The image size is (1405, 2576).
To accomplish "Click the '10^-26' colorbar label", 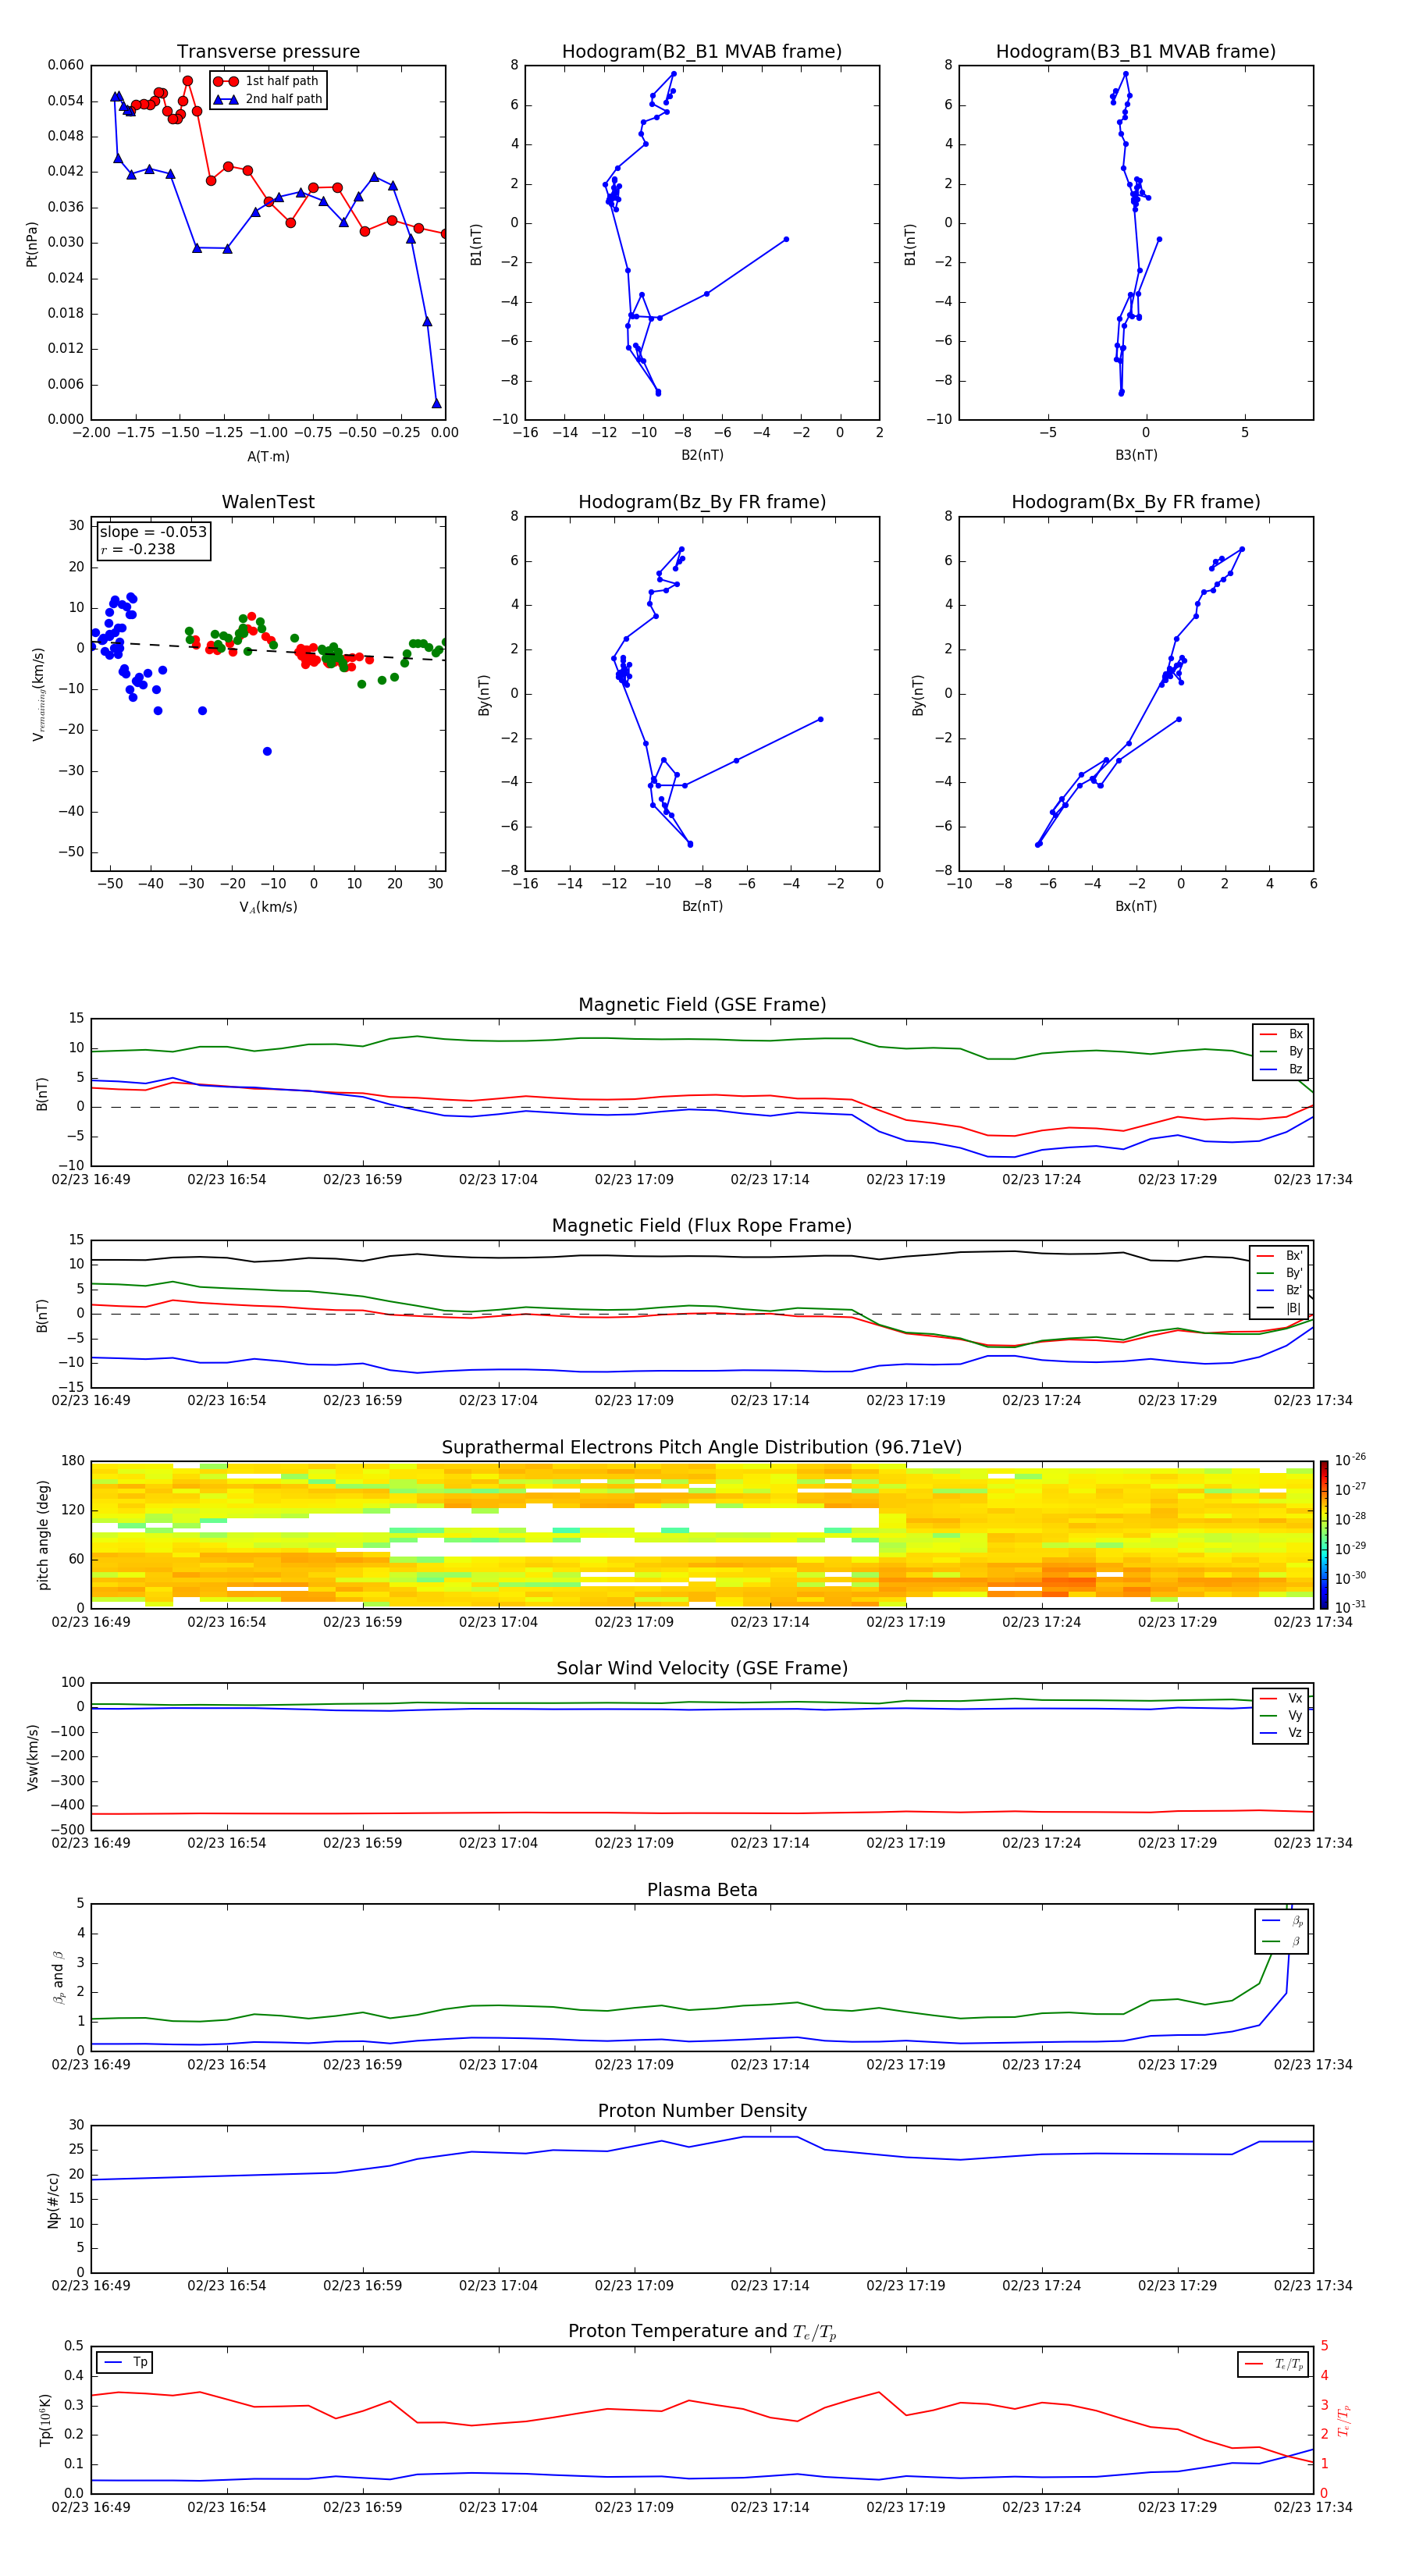I will pyautogui.click(x=1350, y=1460).
